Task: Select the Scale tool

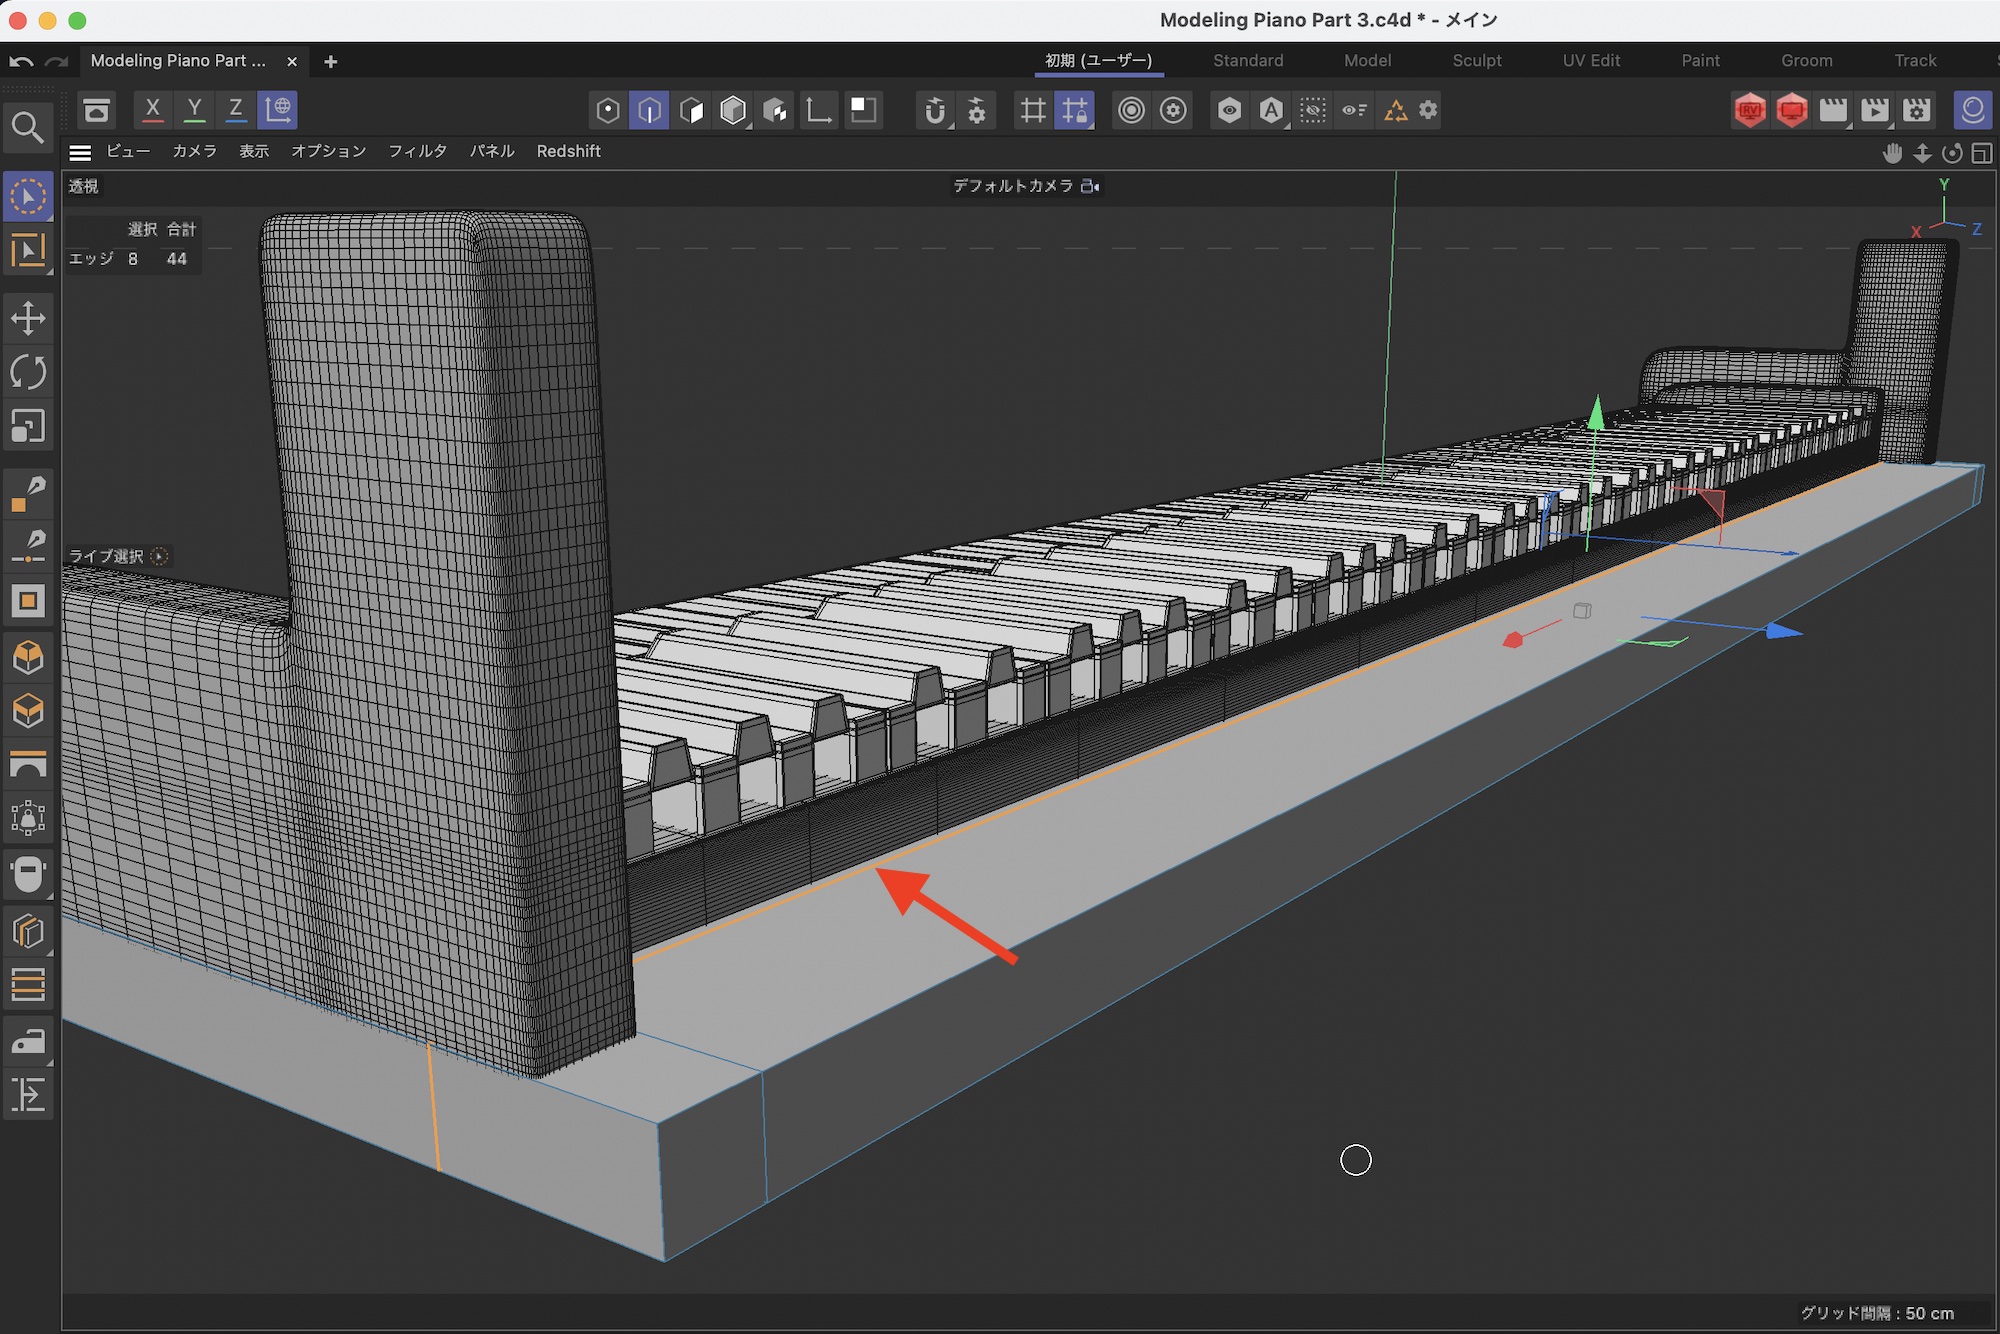Action: tap(28, 426)
